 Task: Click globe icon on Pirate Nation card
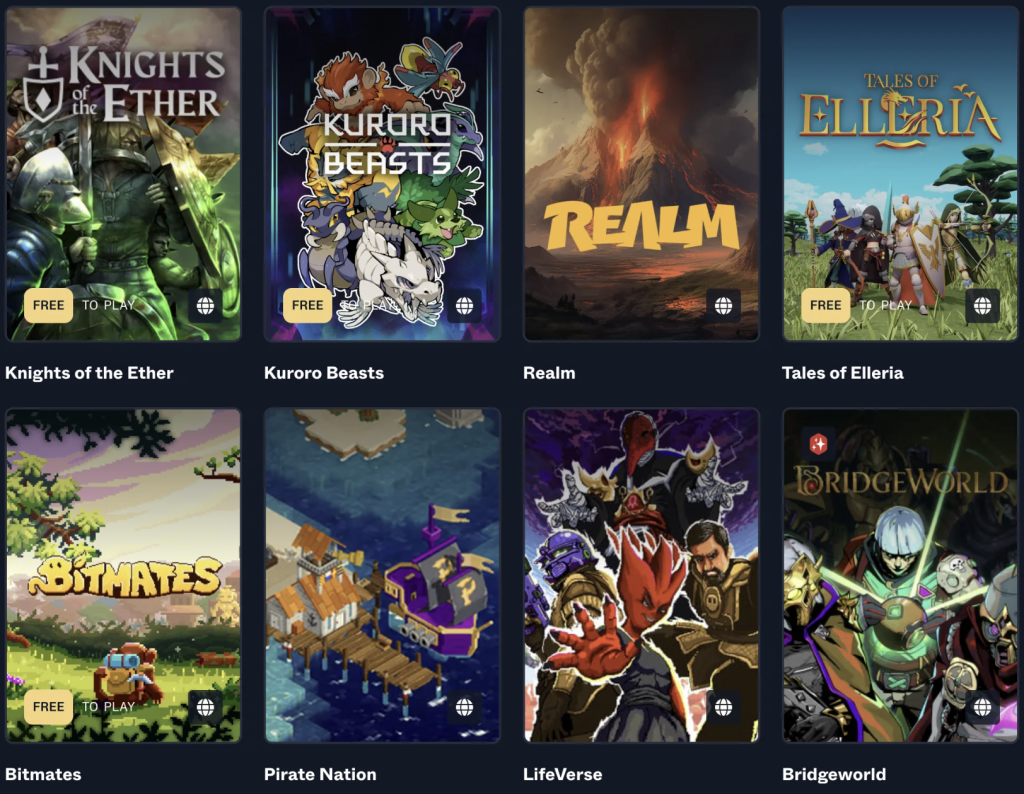[464, 707]
